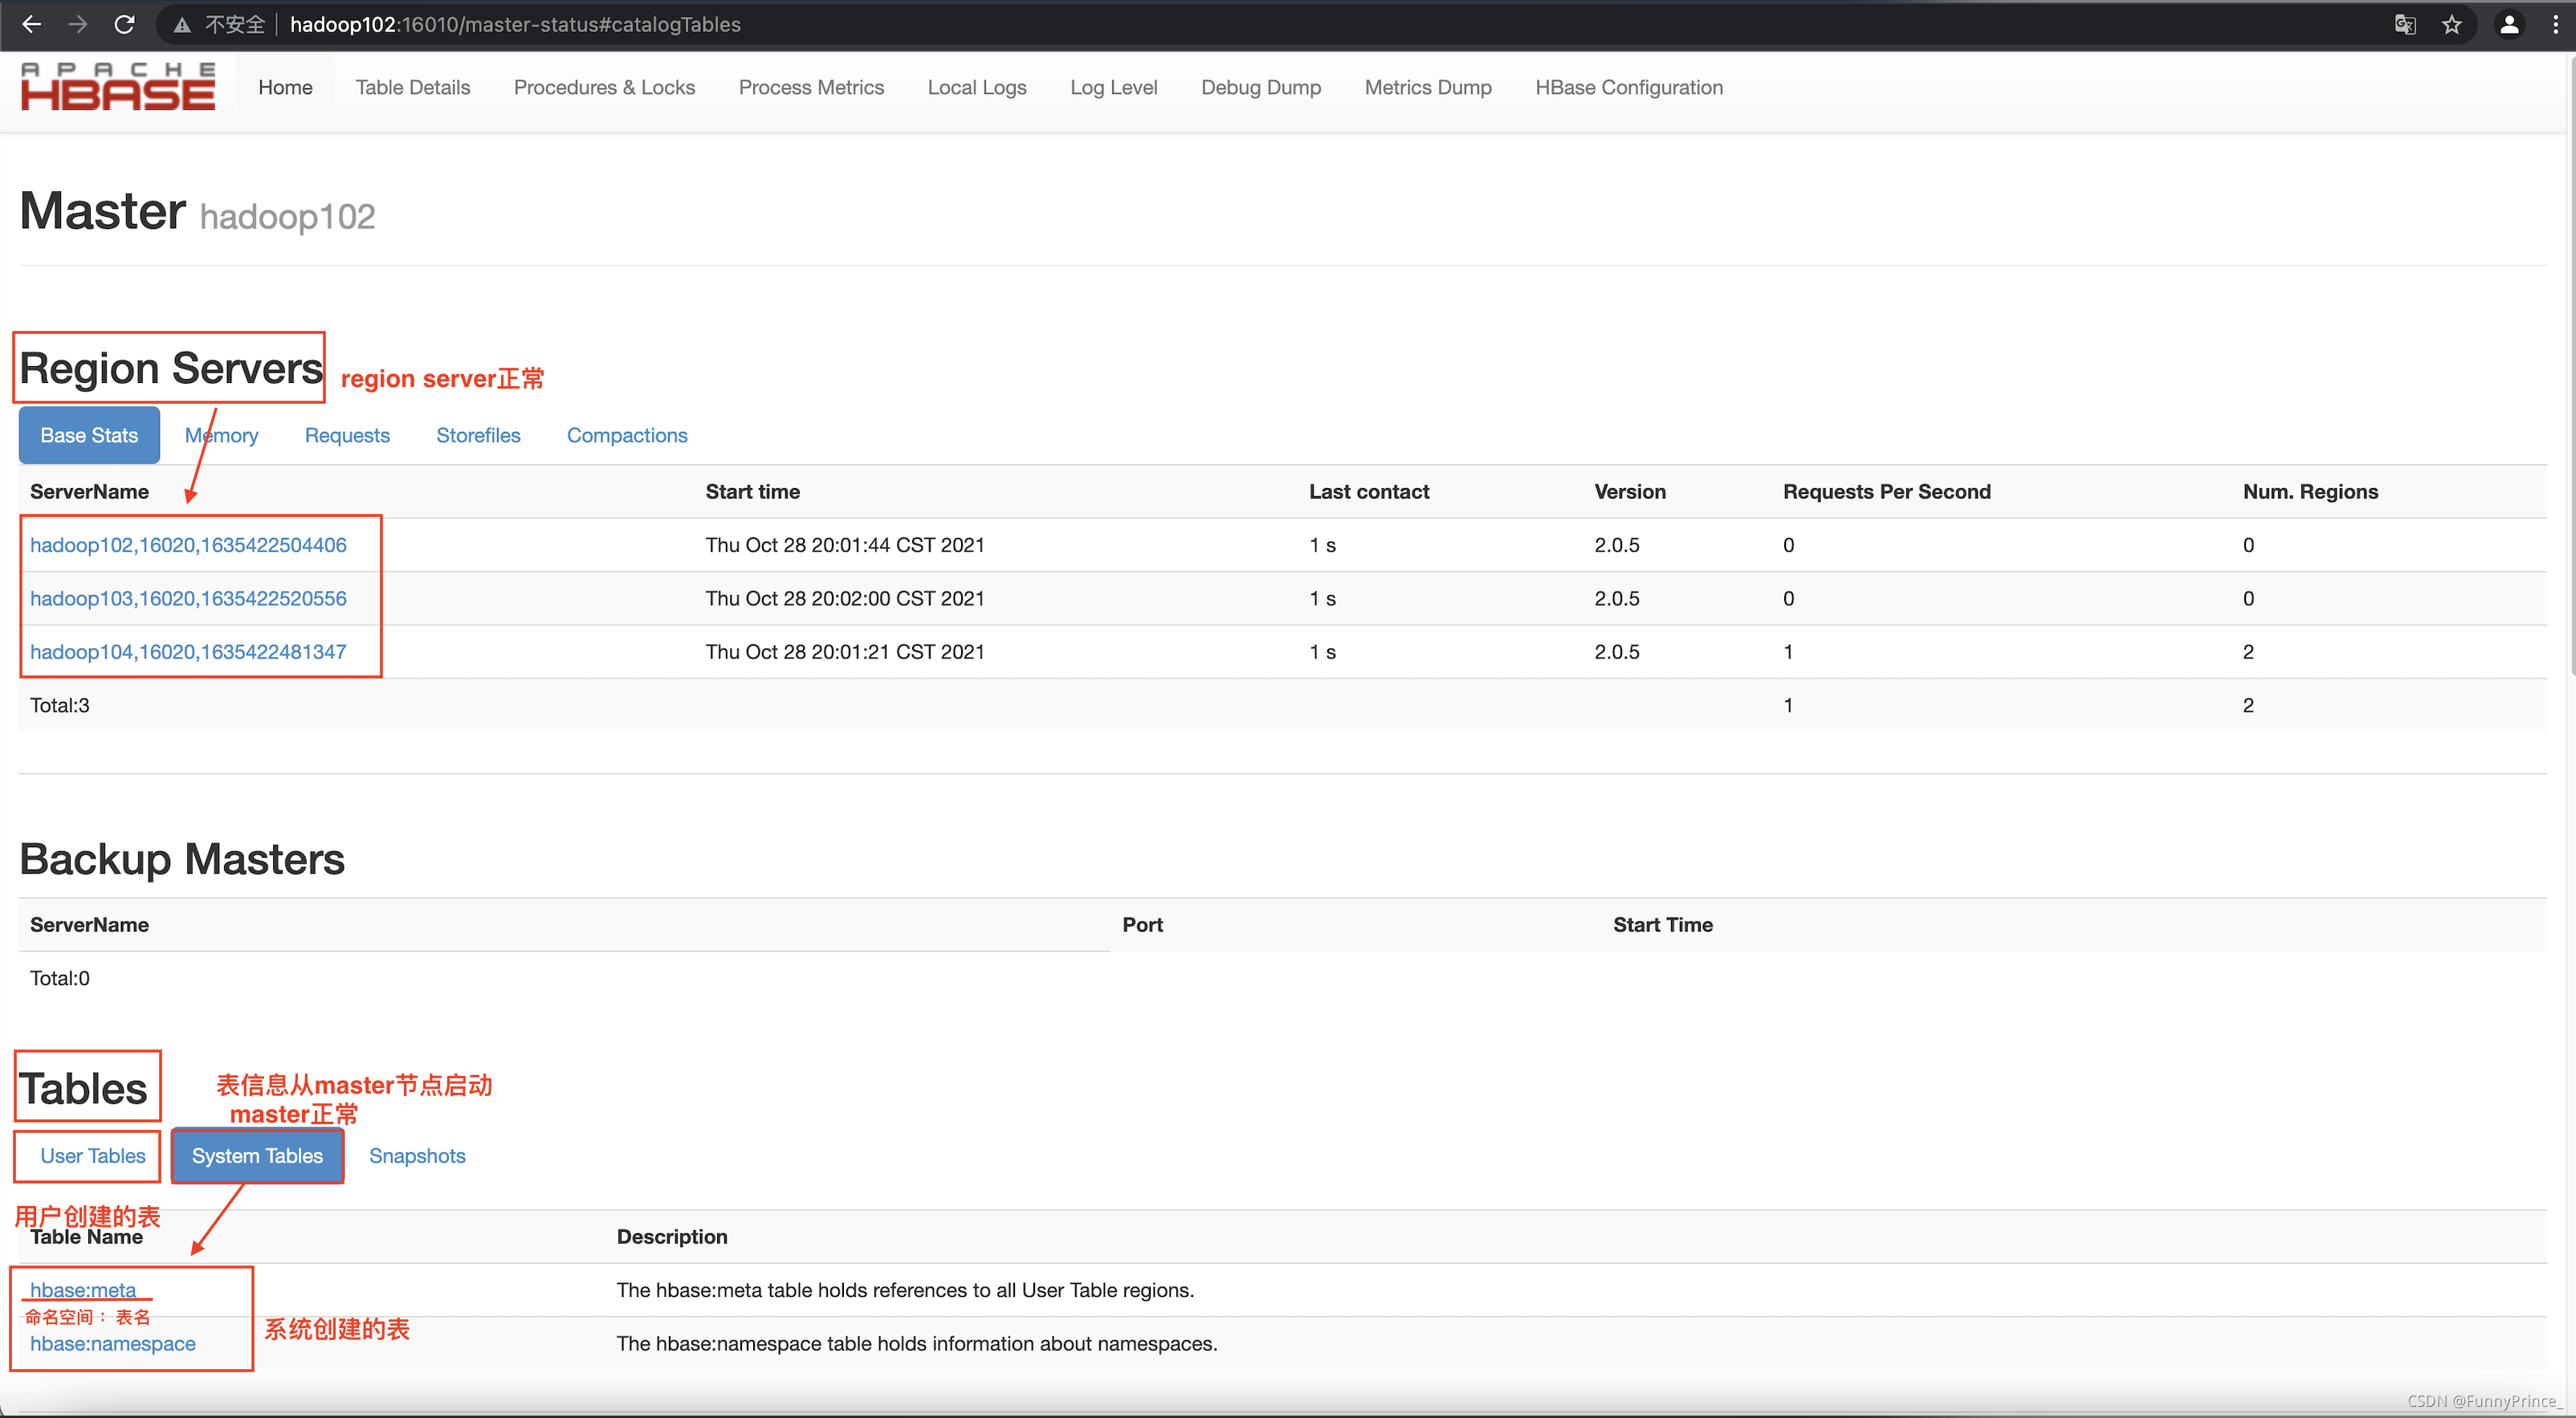This screenshot has width=2576, height=1418.
Task: Switch to the Compactions tab
Action: (x=627, y=436)
